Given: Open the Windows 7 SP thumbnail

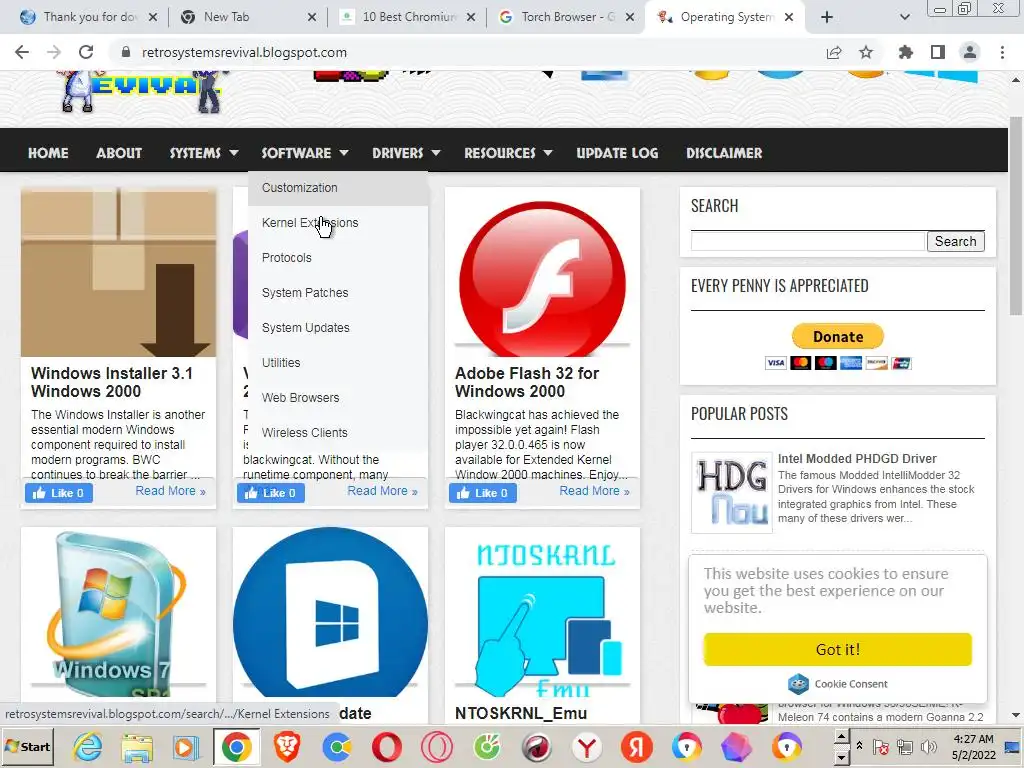Looking at the screenshot, I should coord(118,613).
